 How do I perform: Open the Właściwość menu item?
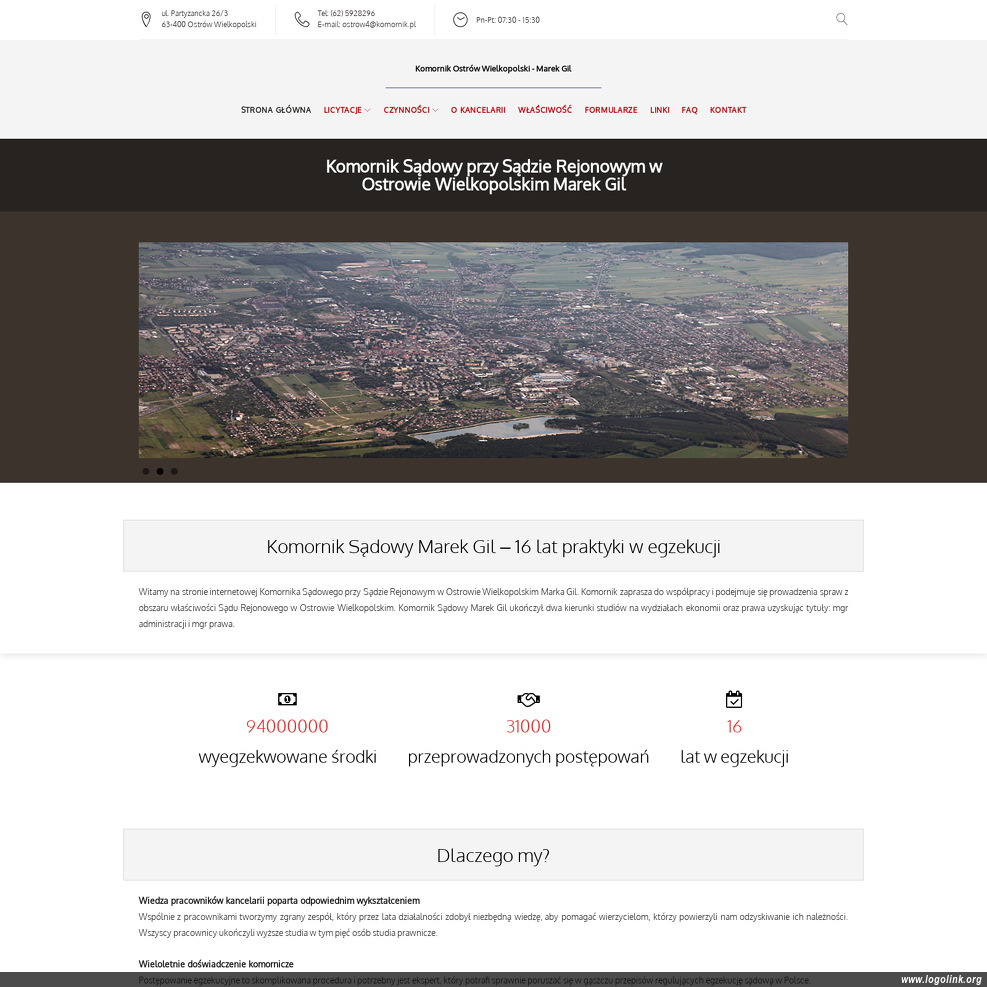click(544, 110)
